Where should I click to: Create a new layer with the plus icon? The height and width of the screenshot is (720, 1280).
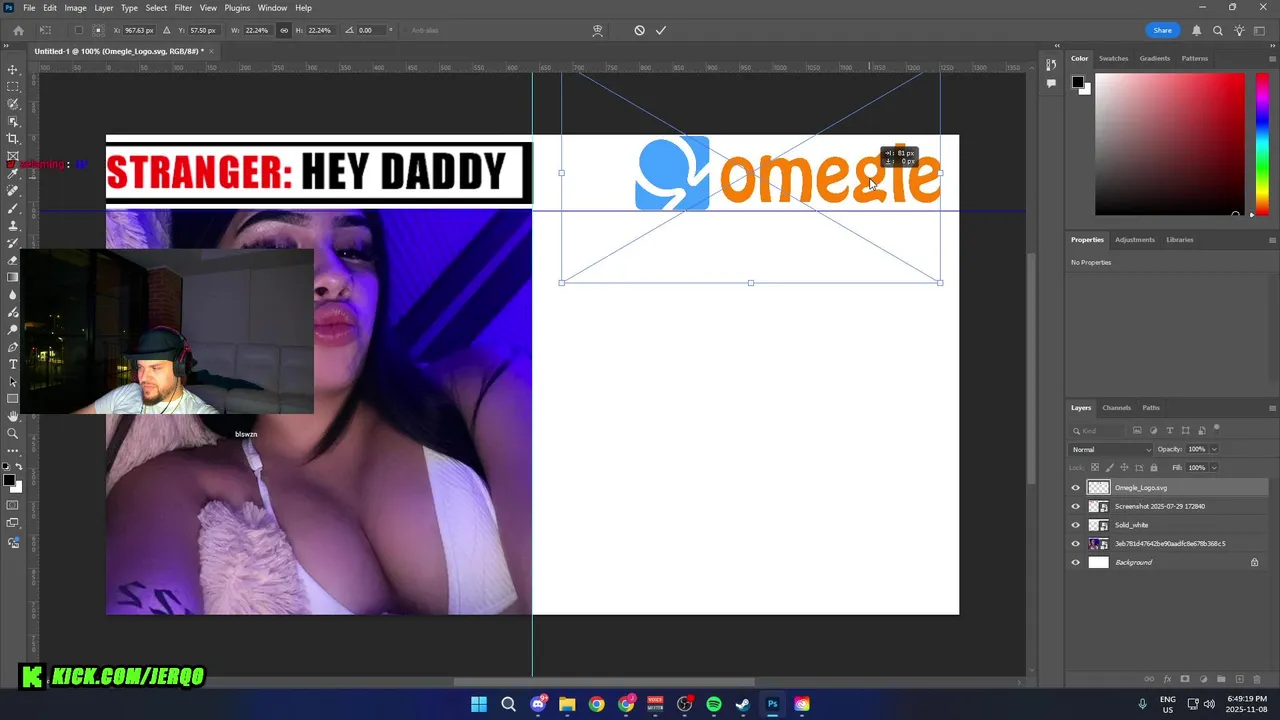tap(1239, 679)
